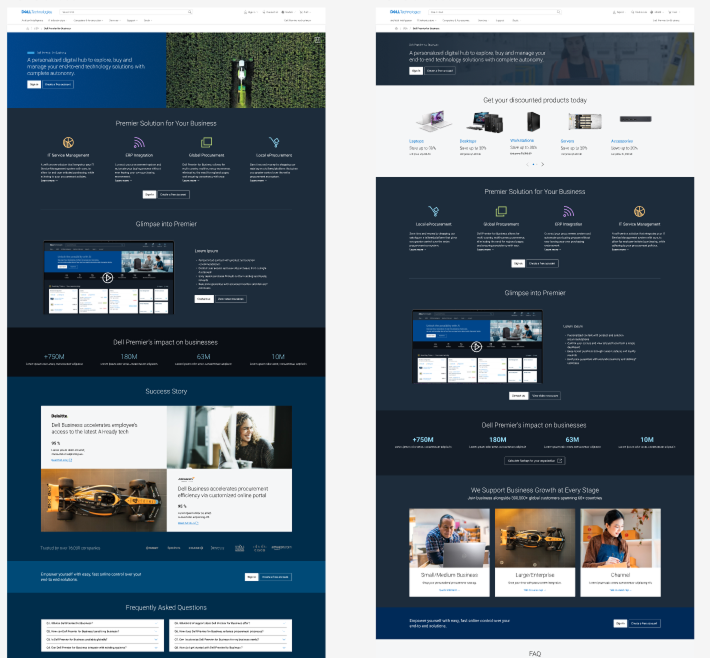
Task: Click next arrow of discounted products carousel
Action: (542, 164)
